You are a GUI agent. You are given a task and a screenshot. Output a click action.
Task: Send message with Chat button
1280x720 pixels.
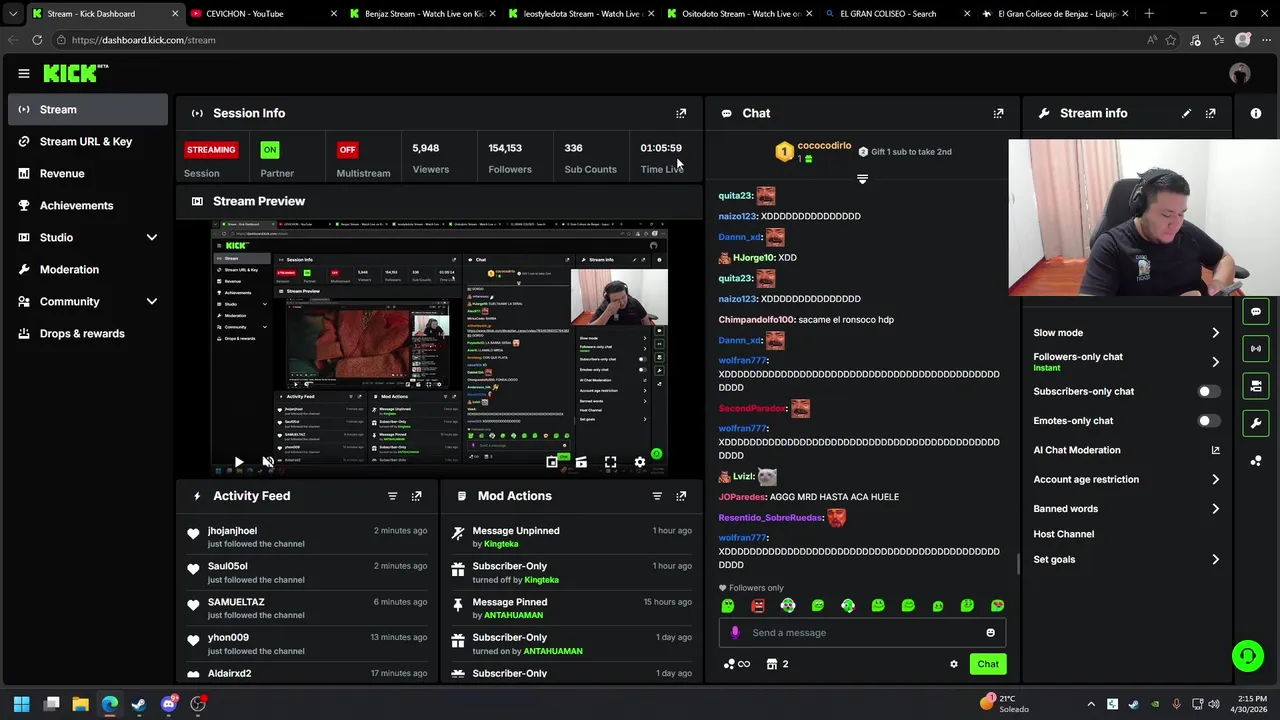coord(988,664)
